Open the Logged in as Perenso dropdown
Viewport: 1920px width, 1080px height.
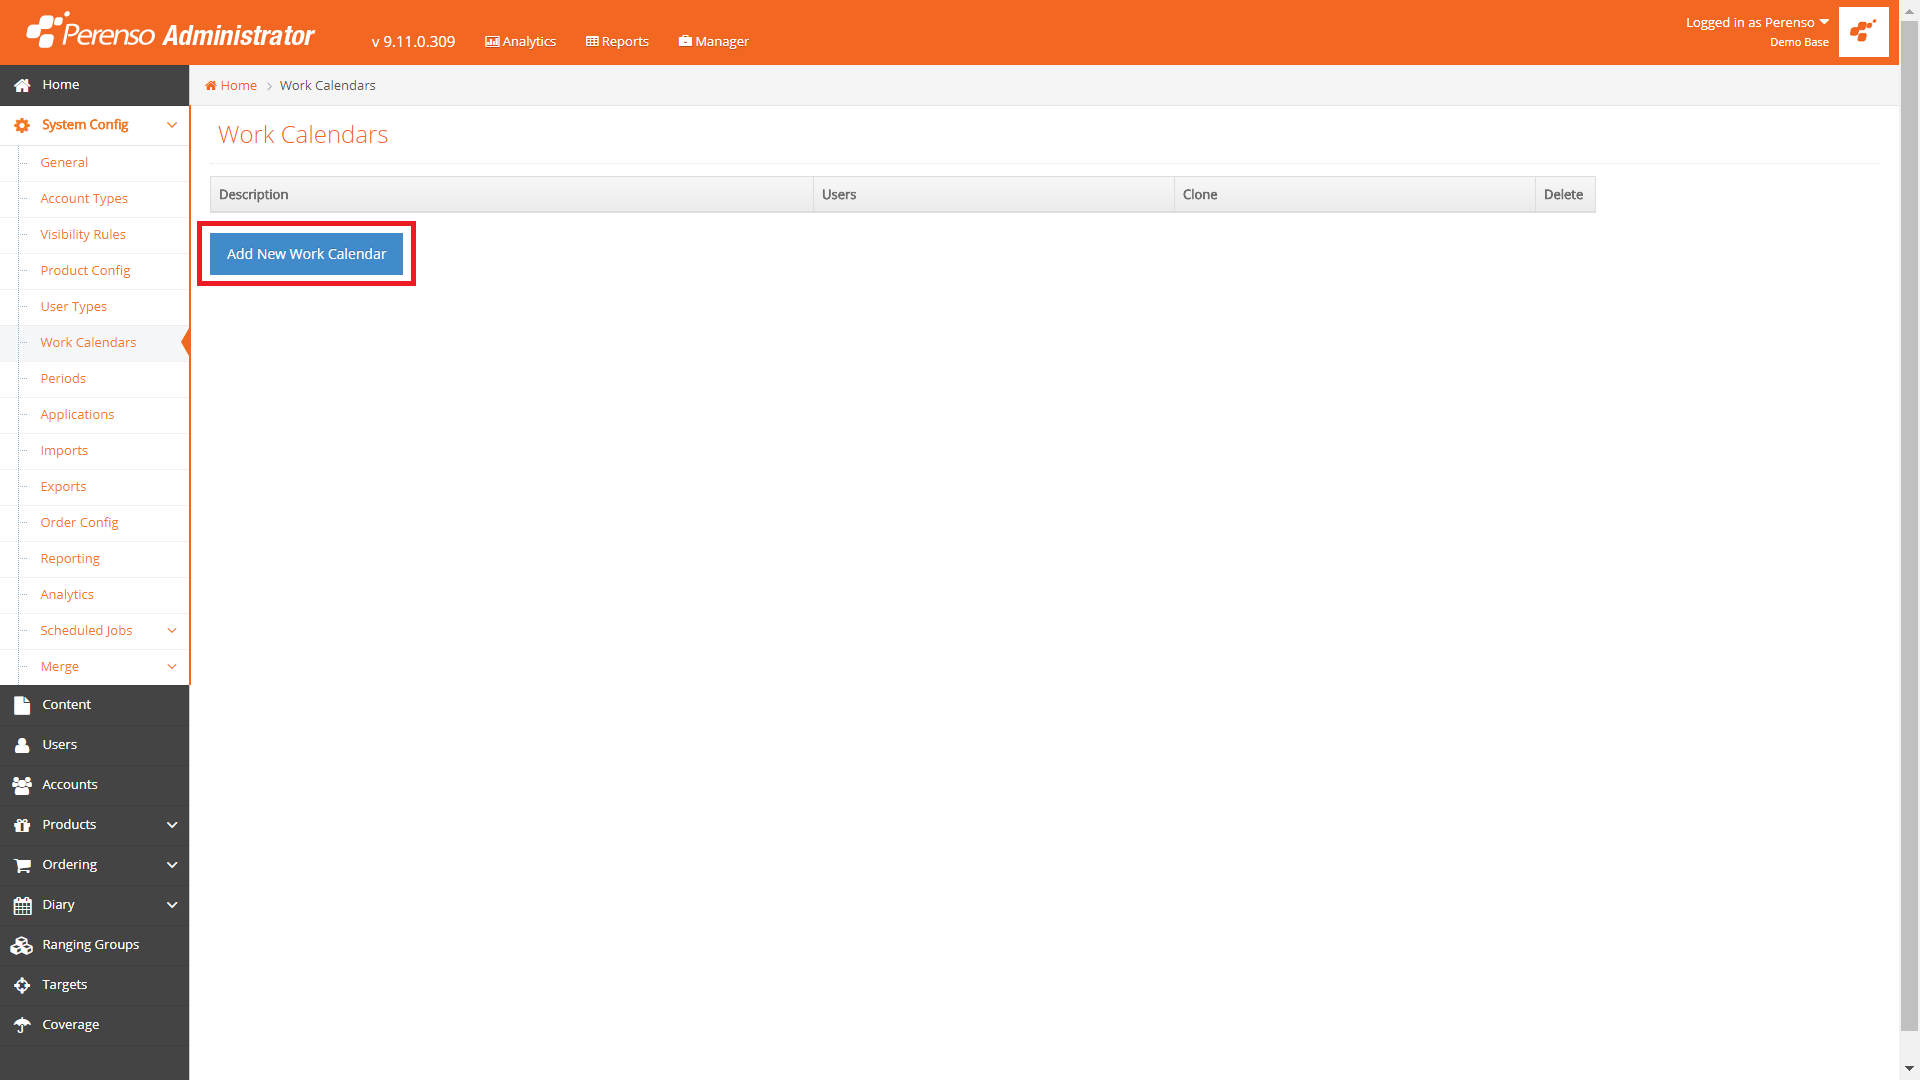(1756, 22)
